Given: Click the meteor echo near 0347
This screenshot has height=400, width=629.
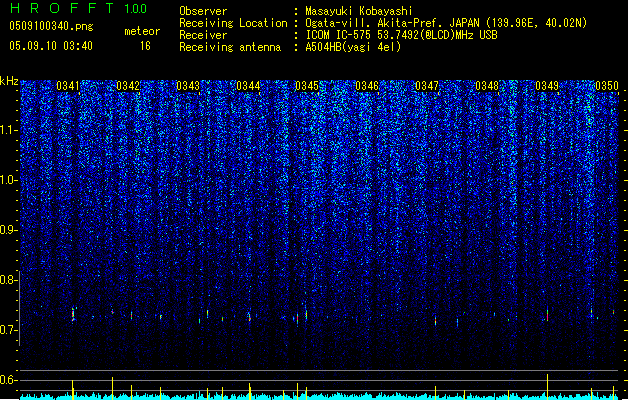Looking at the screenshot, I should point(435,321).
